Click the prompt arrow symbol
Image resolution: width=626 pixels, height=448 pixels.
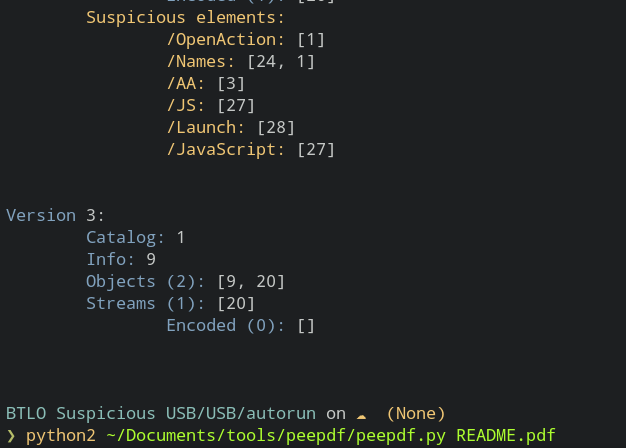11,436
